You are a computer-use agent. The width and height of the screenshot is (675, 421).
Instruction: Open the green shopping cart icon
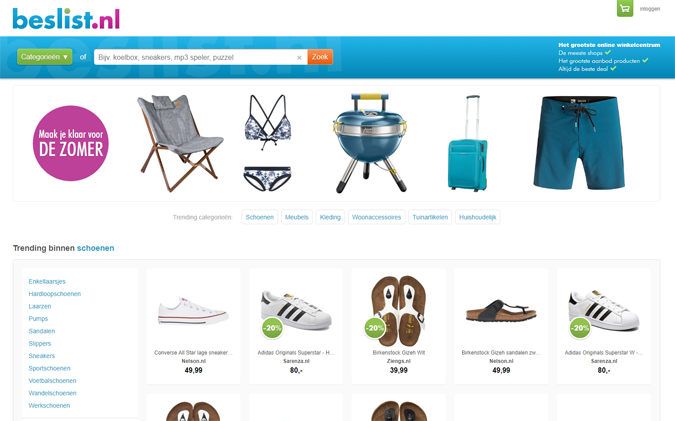(x=625, y=8)
